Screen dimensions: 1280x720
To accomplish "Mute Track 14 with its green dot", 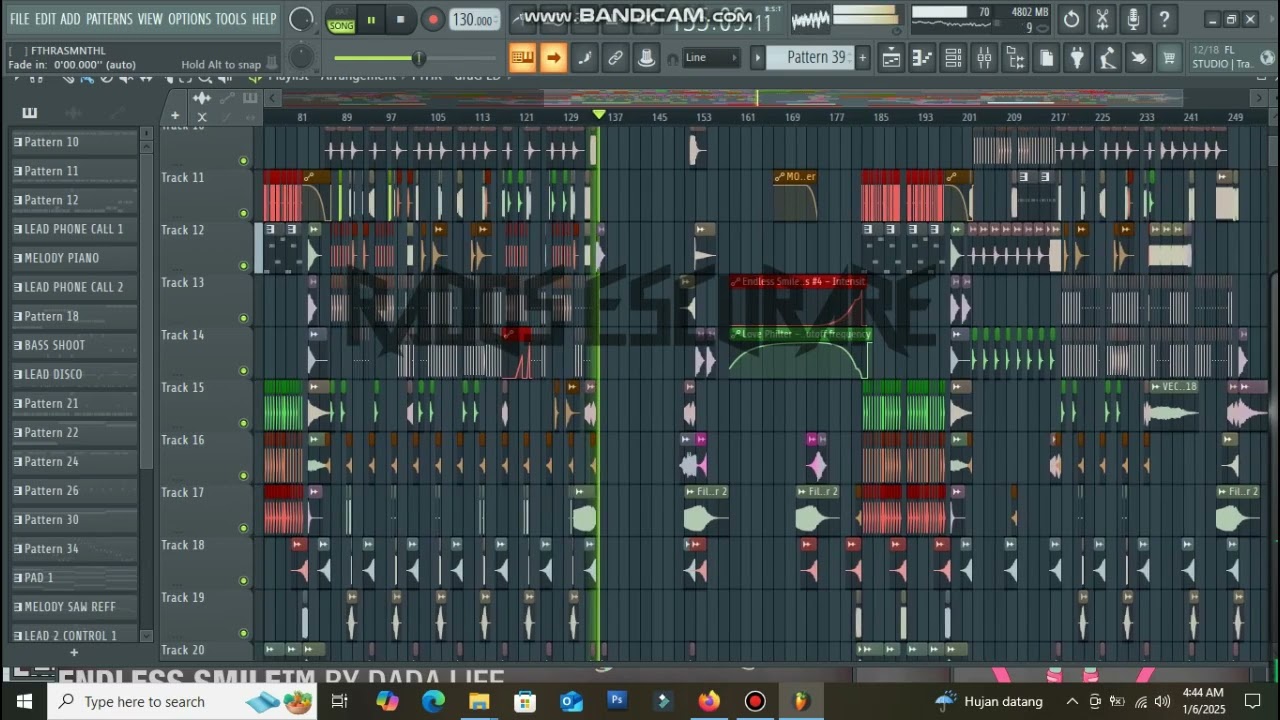I will [243, 371].
